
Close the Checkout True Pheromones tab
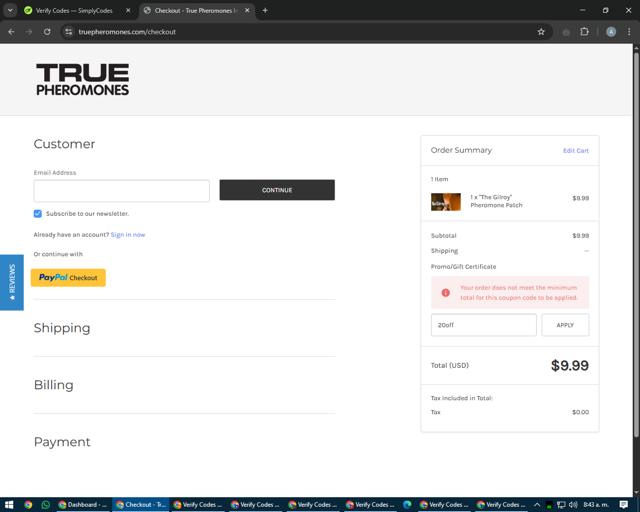(x=247, y=10)
